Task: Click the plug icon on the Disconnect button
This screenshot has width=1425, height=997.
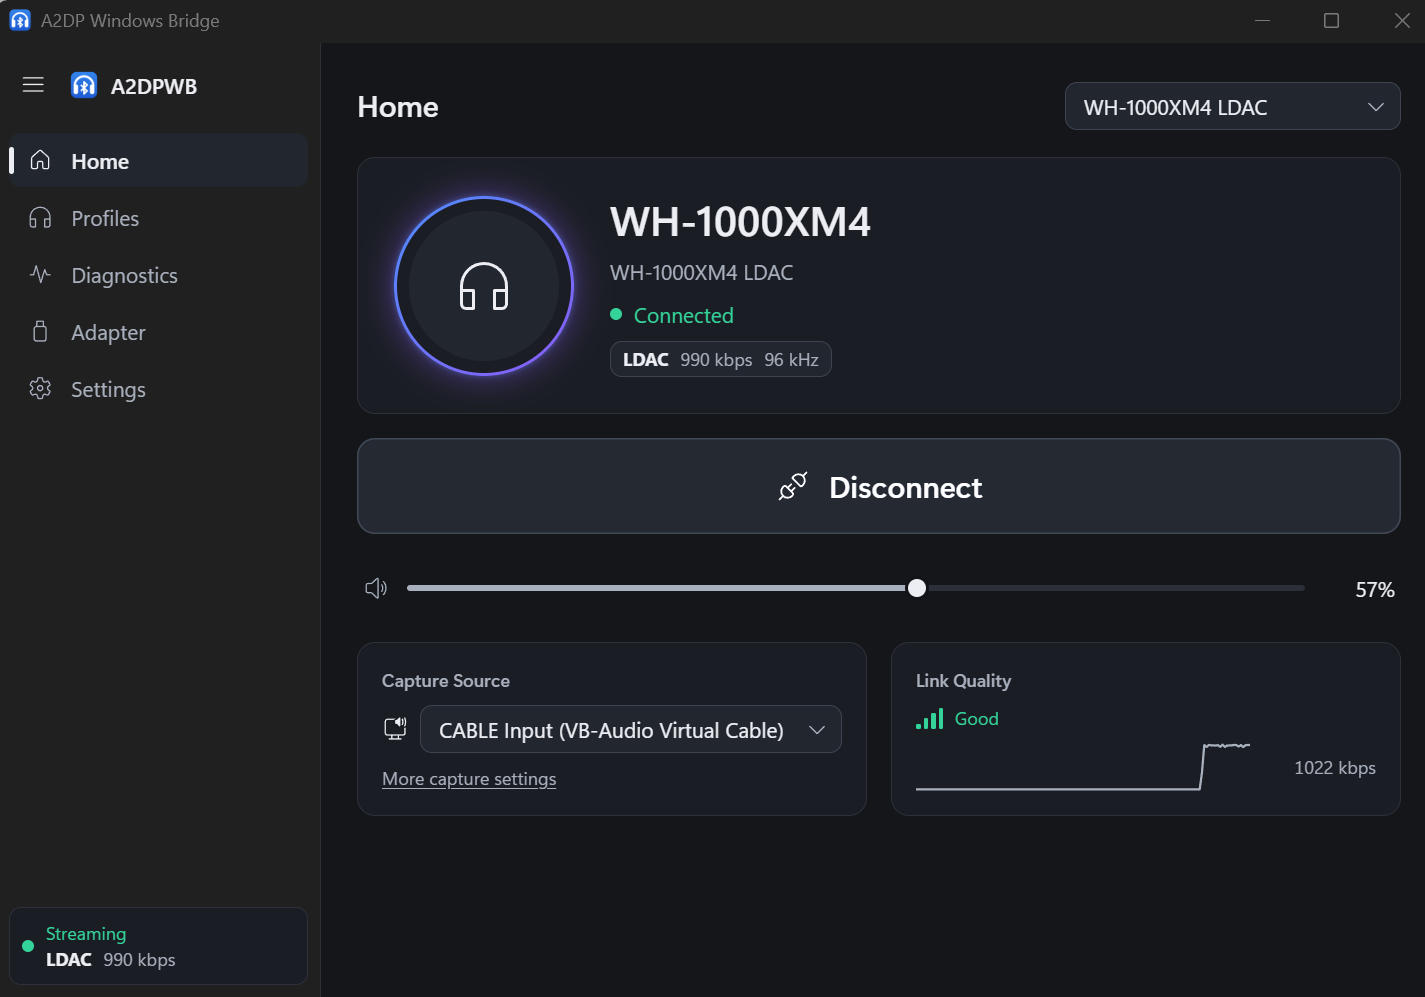Action: pos(793,487)
